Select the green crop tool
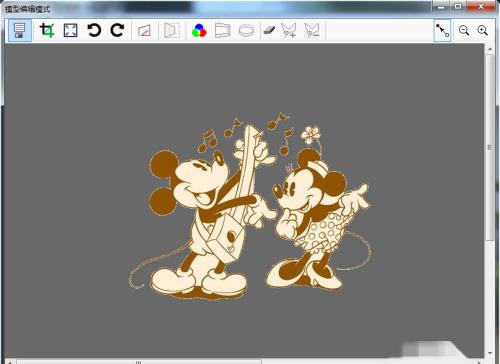Screen dimensions: 500x364 (47, 30)
